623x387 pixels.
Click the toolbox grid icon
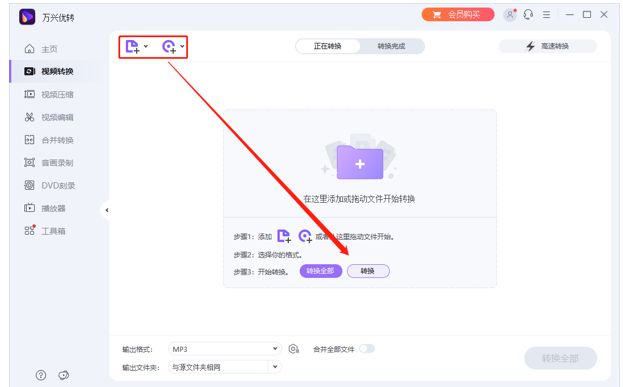tap(30, 230)
